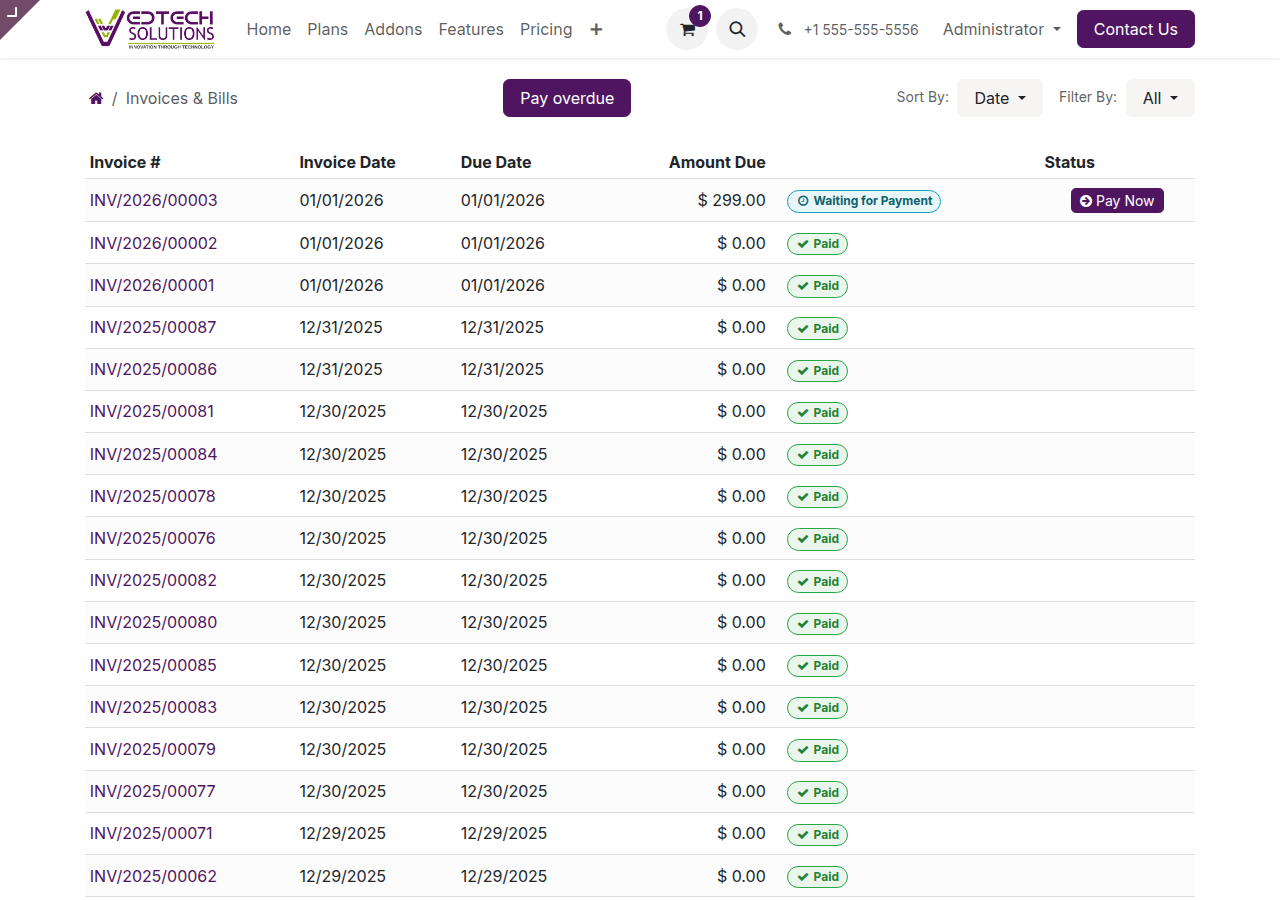Image resolution: width=1280 pixels, height=900 pixels.
Task: Open invoice INV/2025/00087
Action: (x=153, y=327)
